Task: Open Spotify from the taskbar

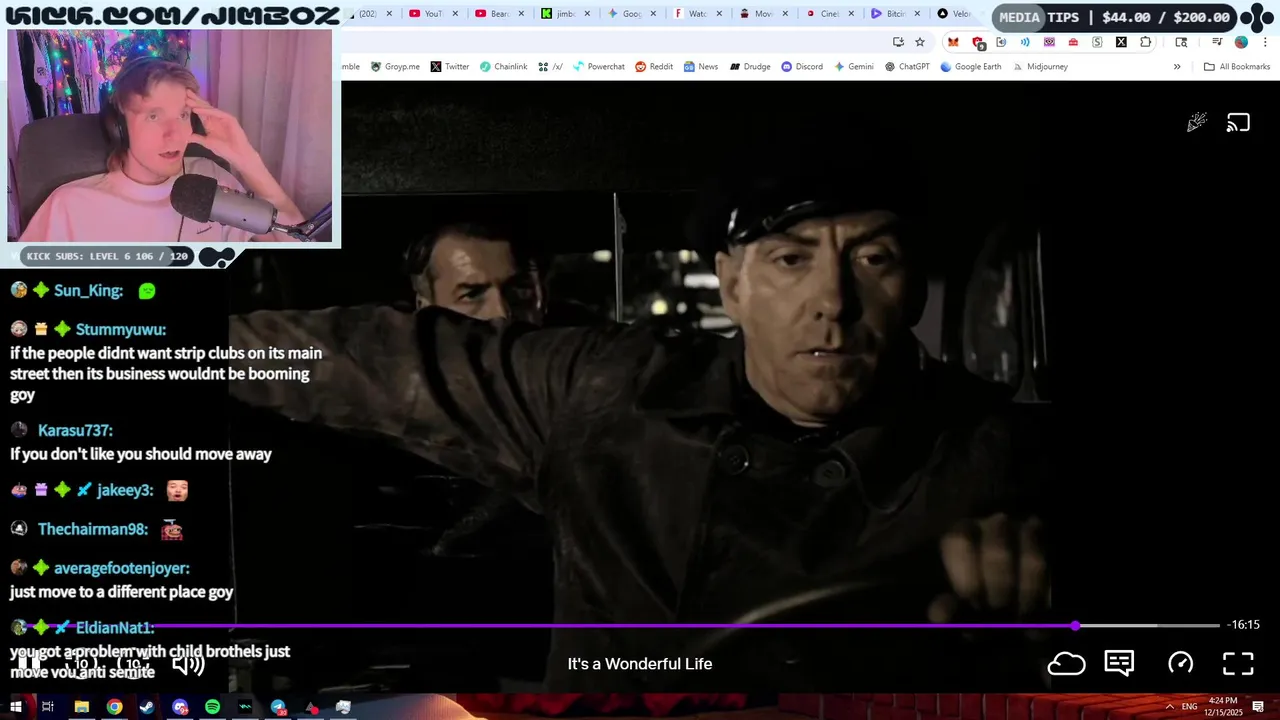Action: point(212,707)
